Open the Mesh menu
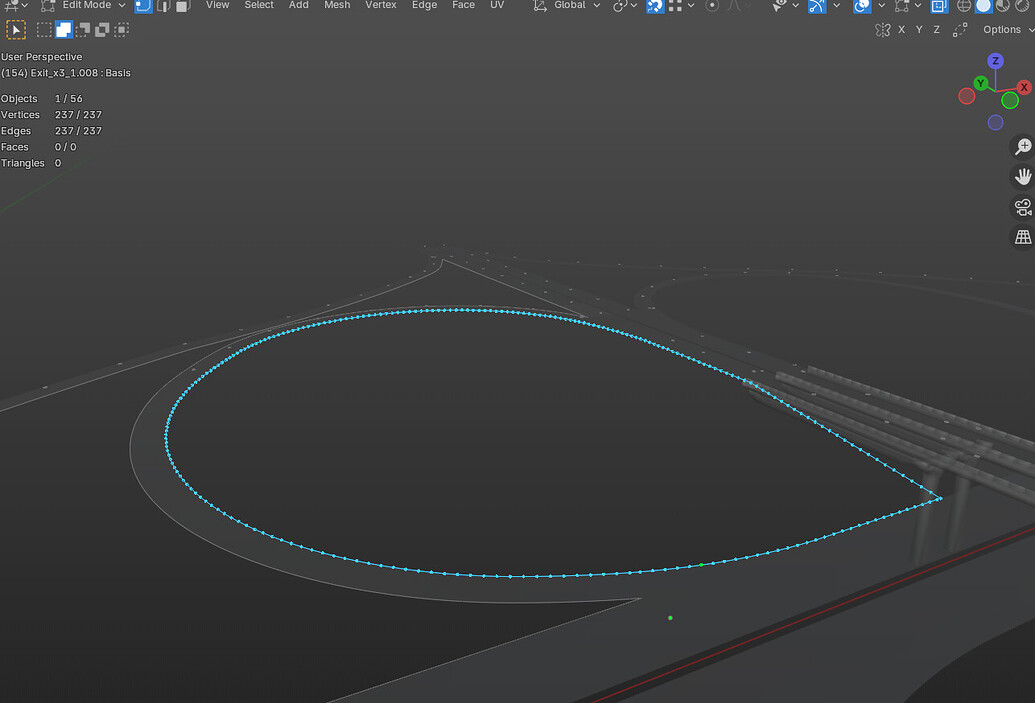This screenshot has width=1035, height=703. click(337, 5)
